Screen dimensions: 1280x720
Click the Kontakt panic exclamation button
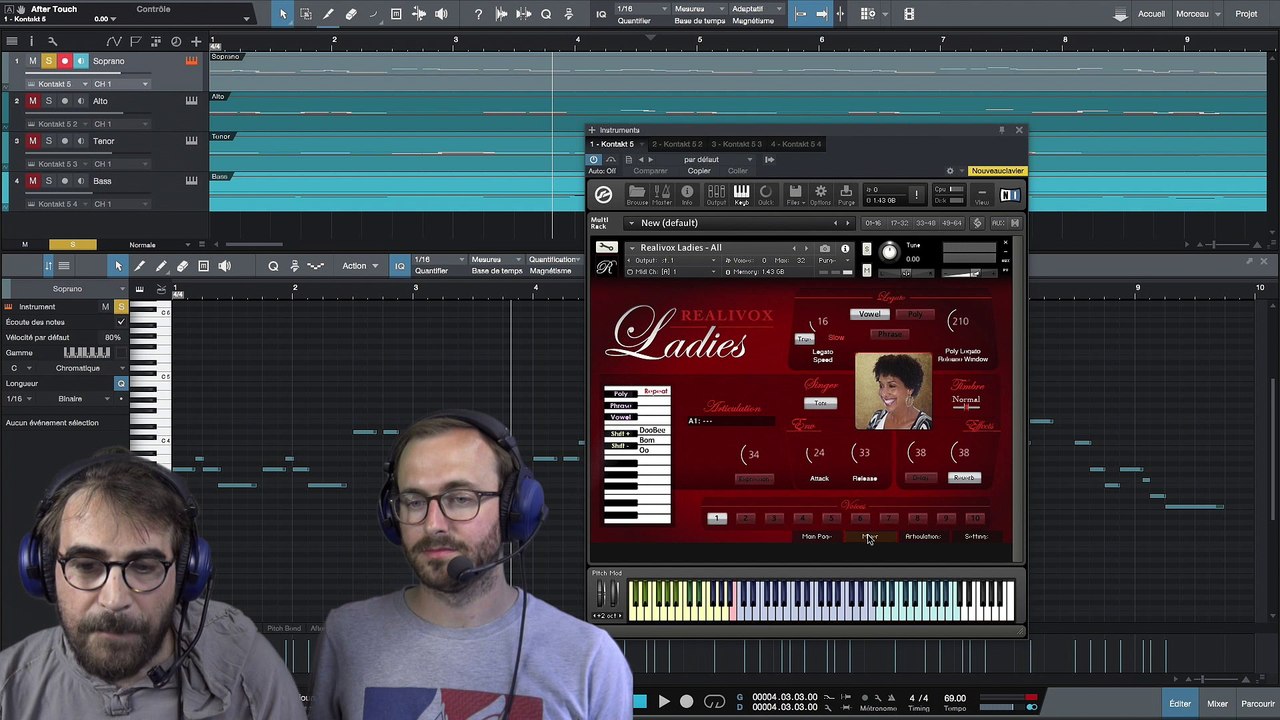916,195
